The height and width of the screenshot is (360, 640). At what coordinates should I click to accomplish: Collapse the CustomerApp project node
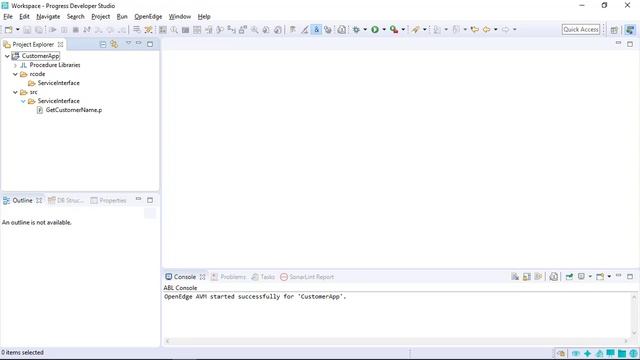pyautogui.click(x=7, y=56)
